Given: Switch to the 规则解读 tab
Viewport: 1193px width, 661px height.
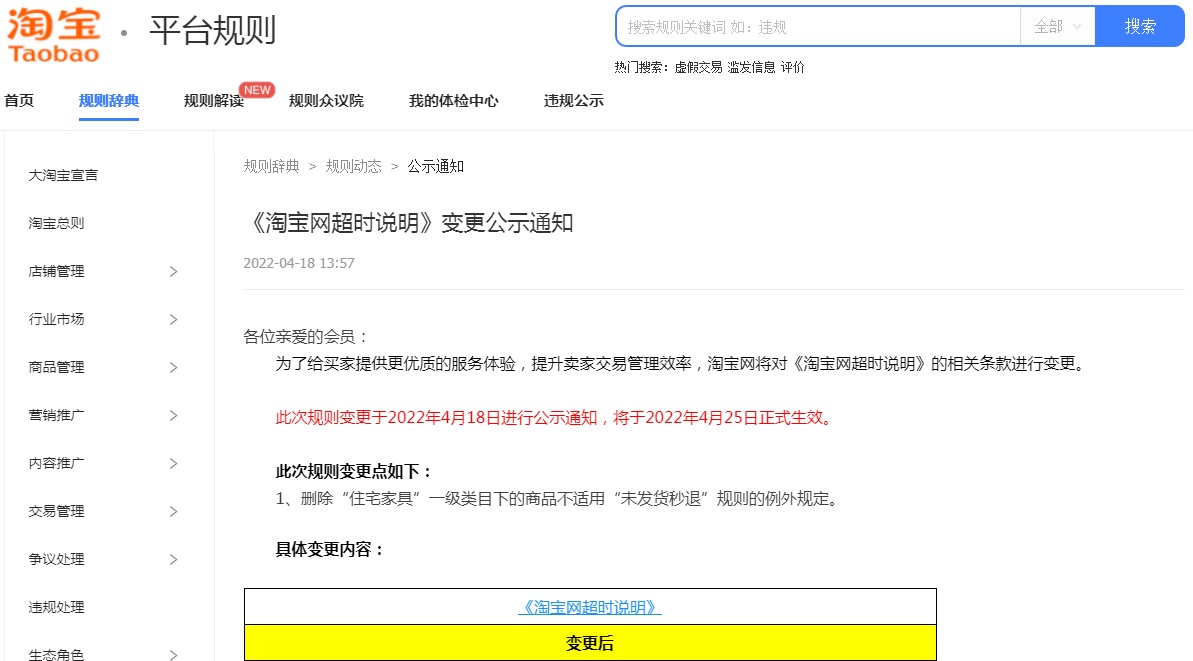Looking at the screenshot, I should 213,101.
